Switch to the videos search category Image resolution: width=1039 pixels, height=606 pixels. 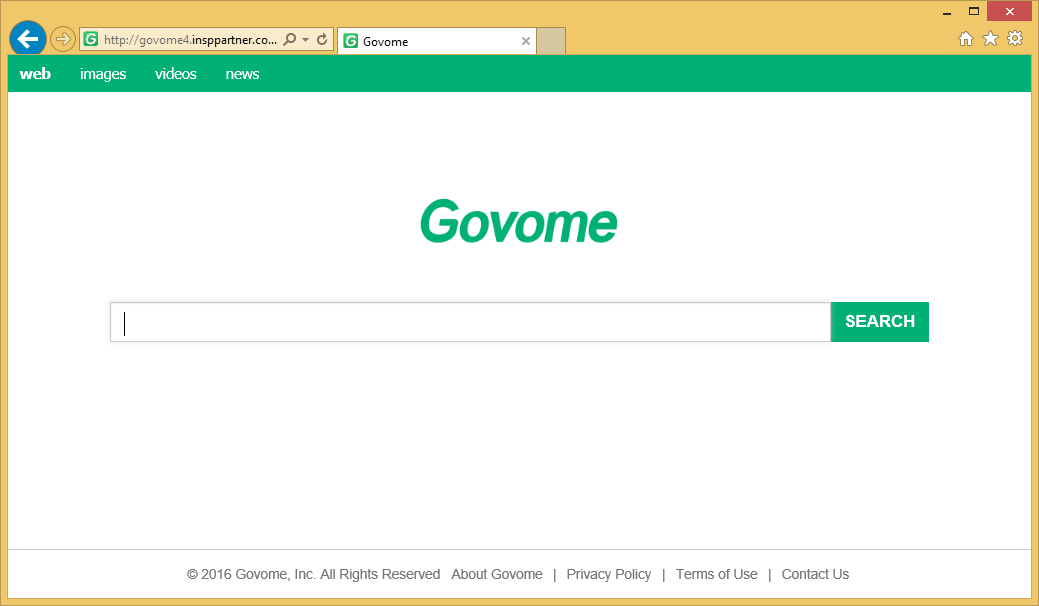click(x=175, y=73)
